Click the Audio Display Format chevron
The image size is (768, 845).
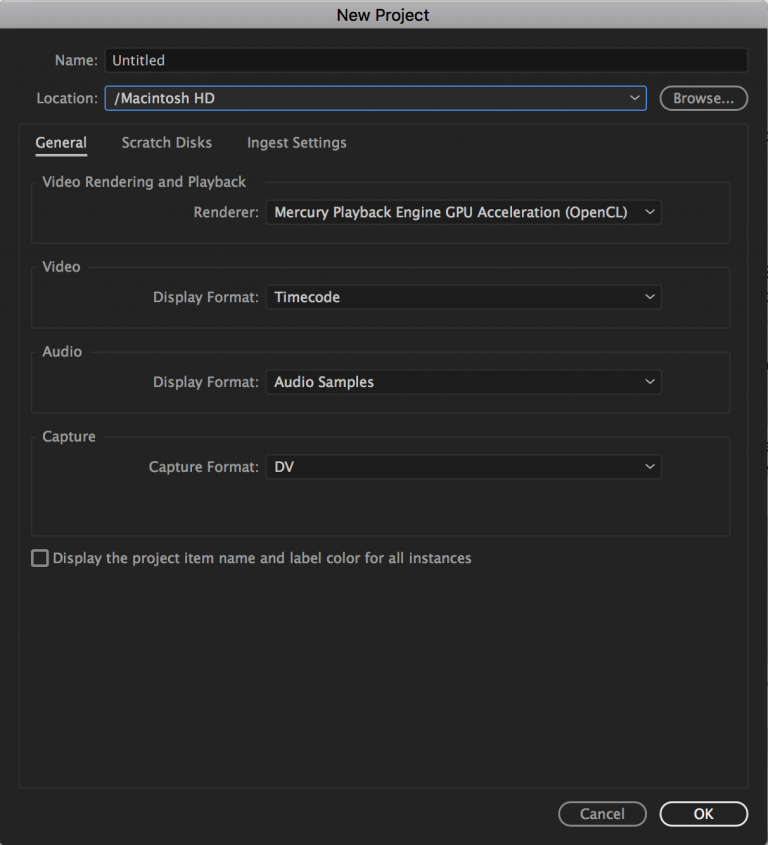coord(650,382)
